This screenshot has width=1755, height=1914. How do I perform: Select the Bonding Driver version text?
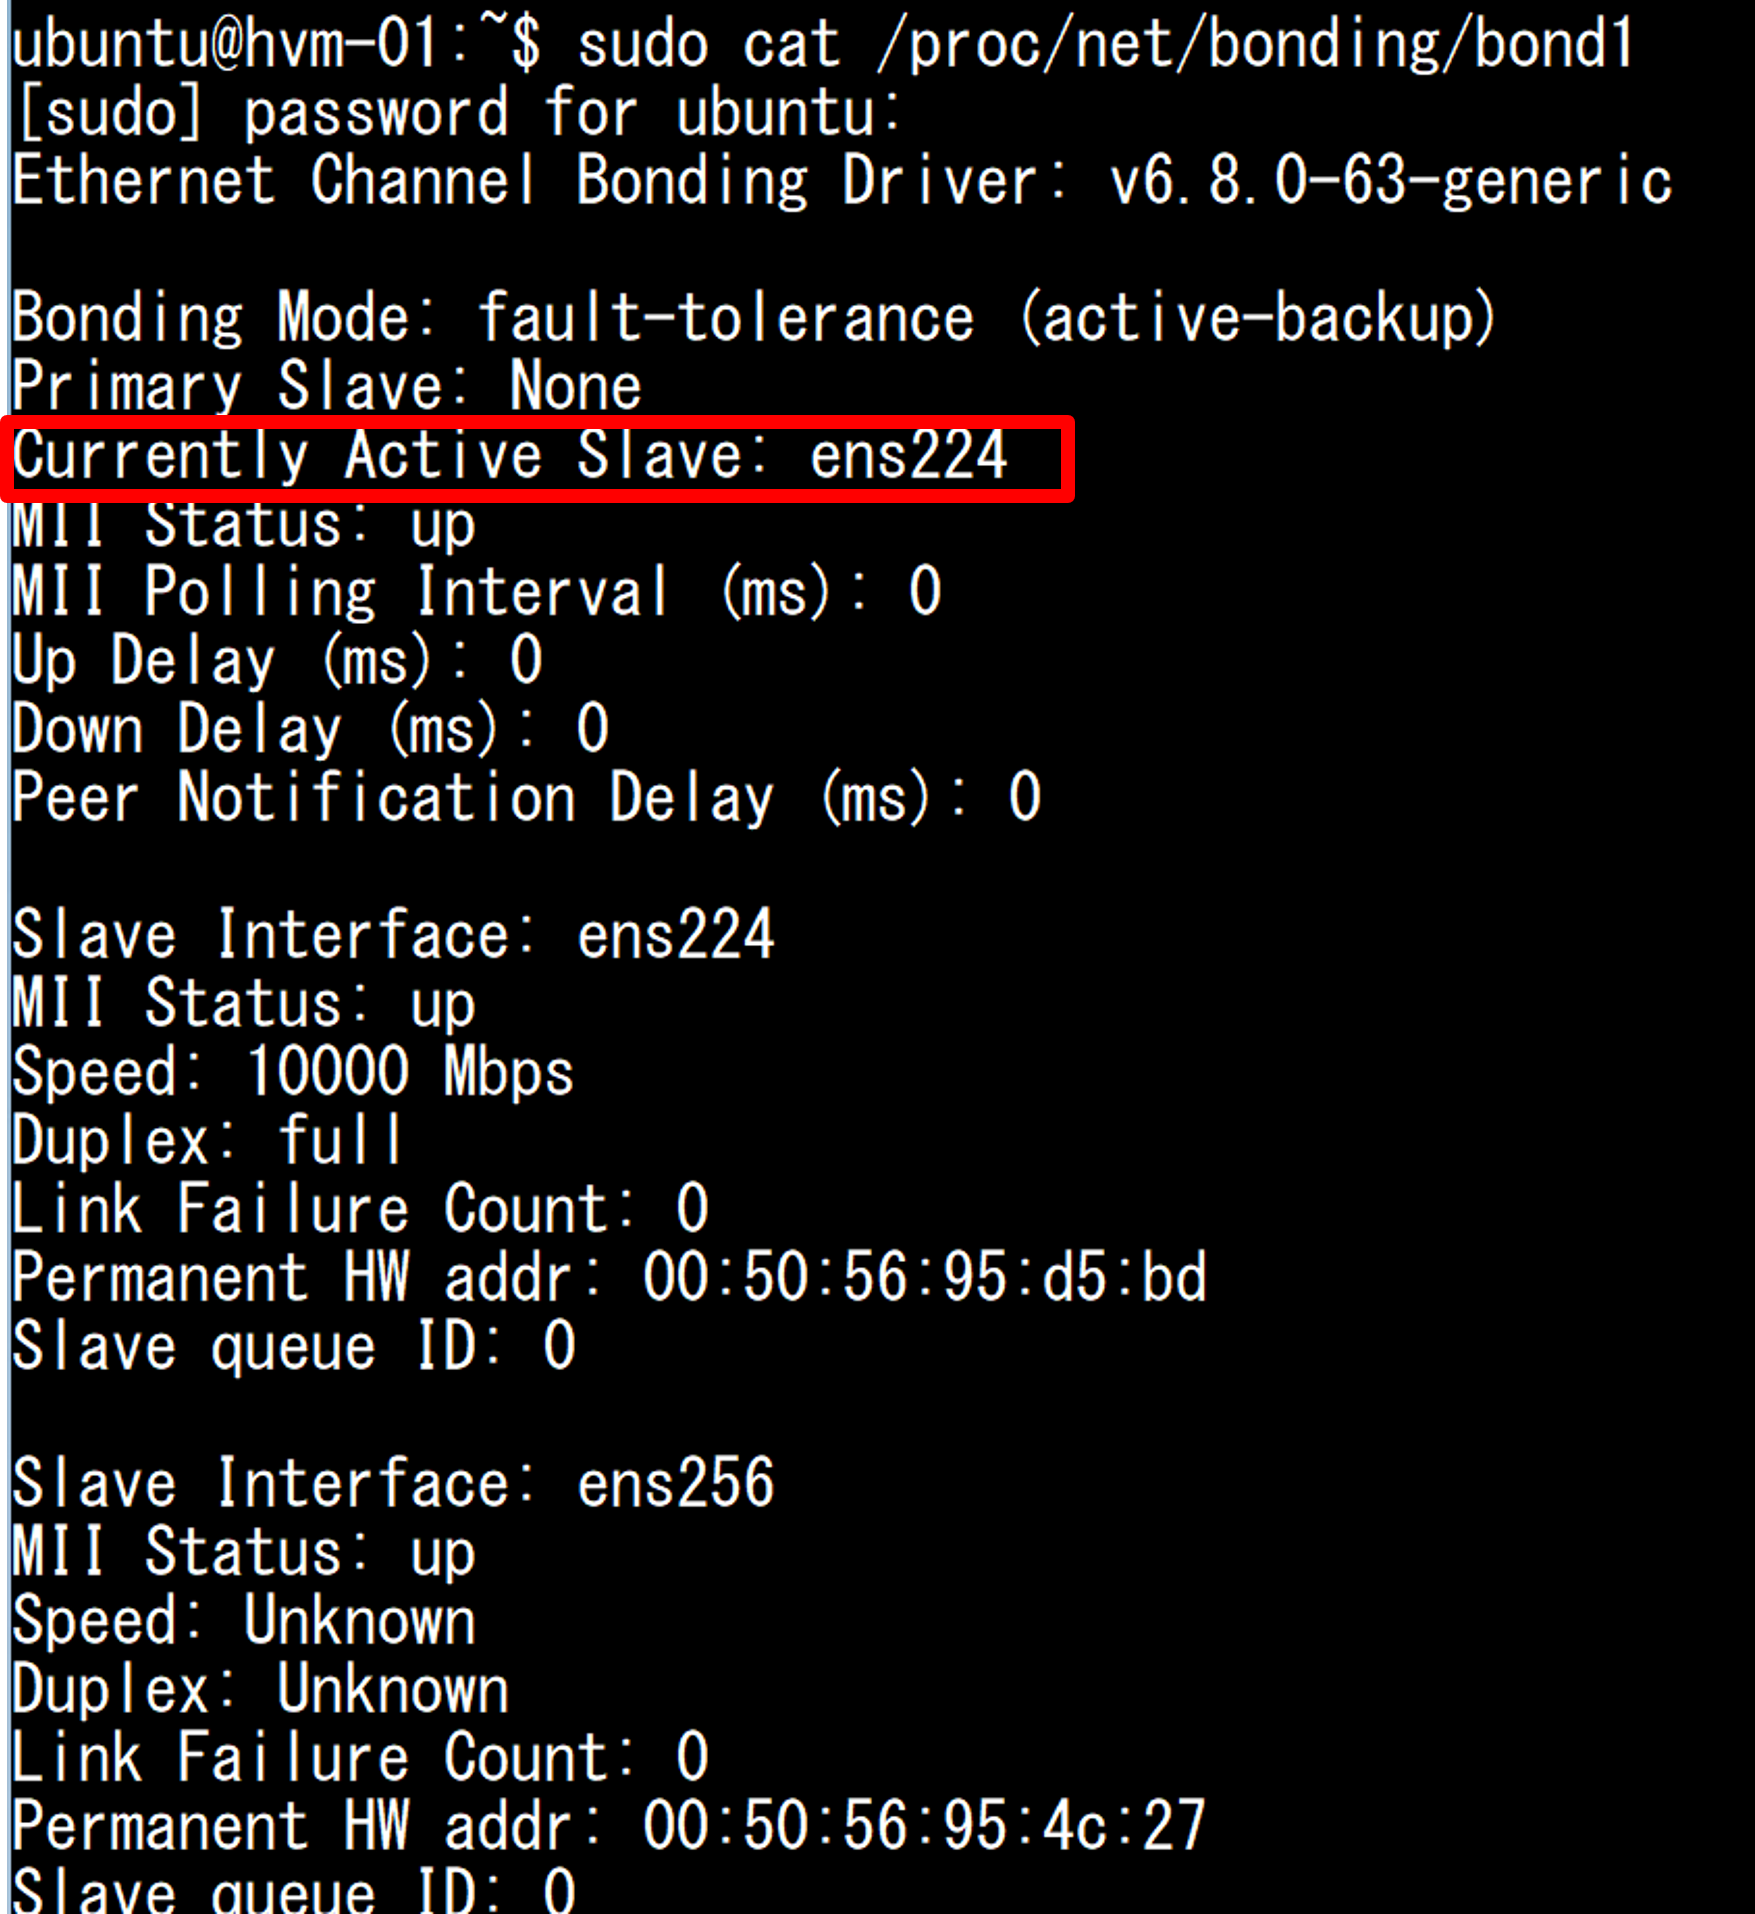[x=1391, y=181]
